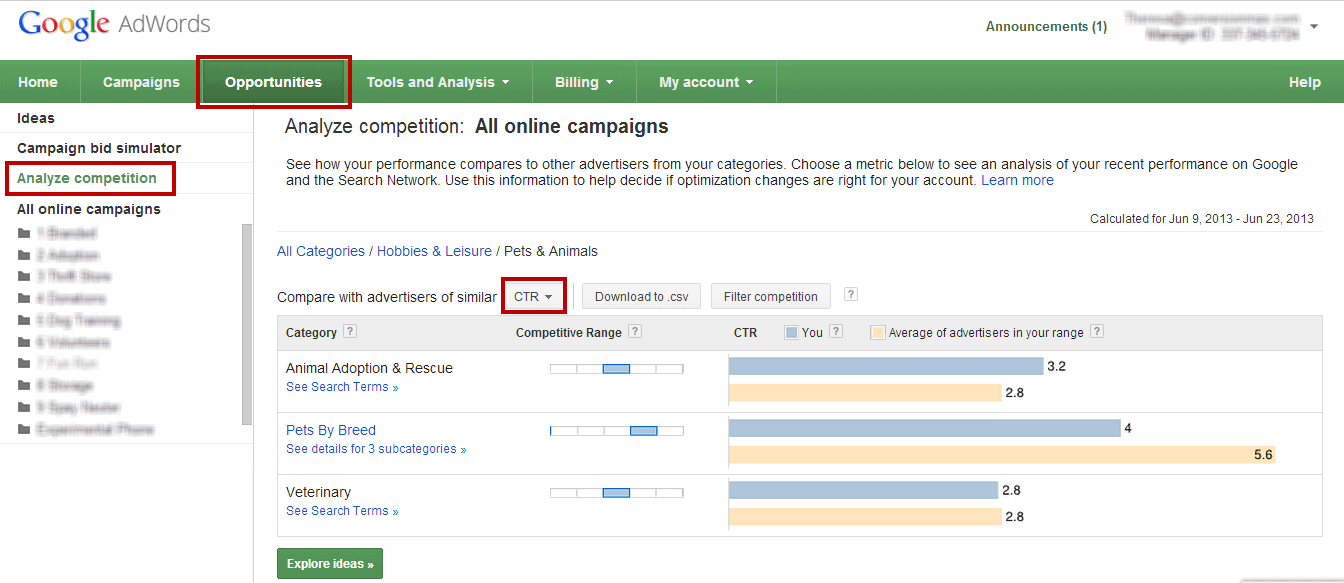Open the Help menu item
The image size is (1344, 583).
1305,82
